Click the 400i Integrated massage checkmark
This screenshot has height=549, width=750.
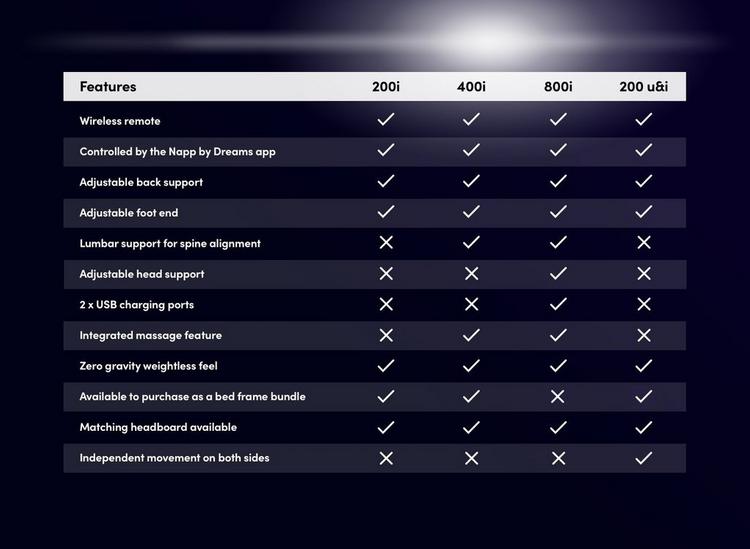pyautogui.click(x=471, y=335)
